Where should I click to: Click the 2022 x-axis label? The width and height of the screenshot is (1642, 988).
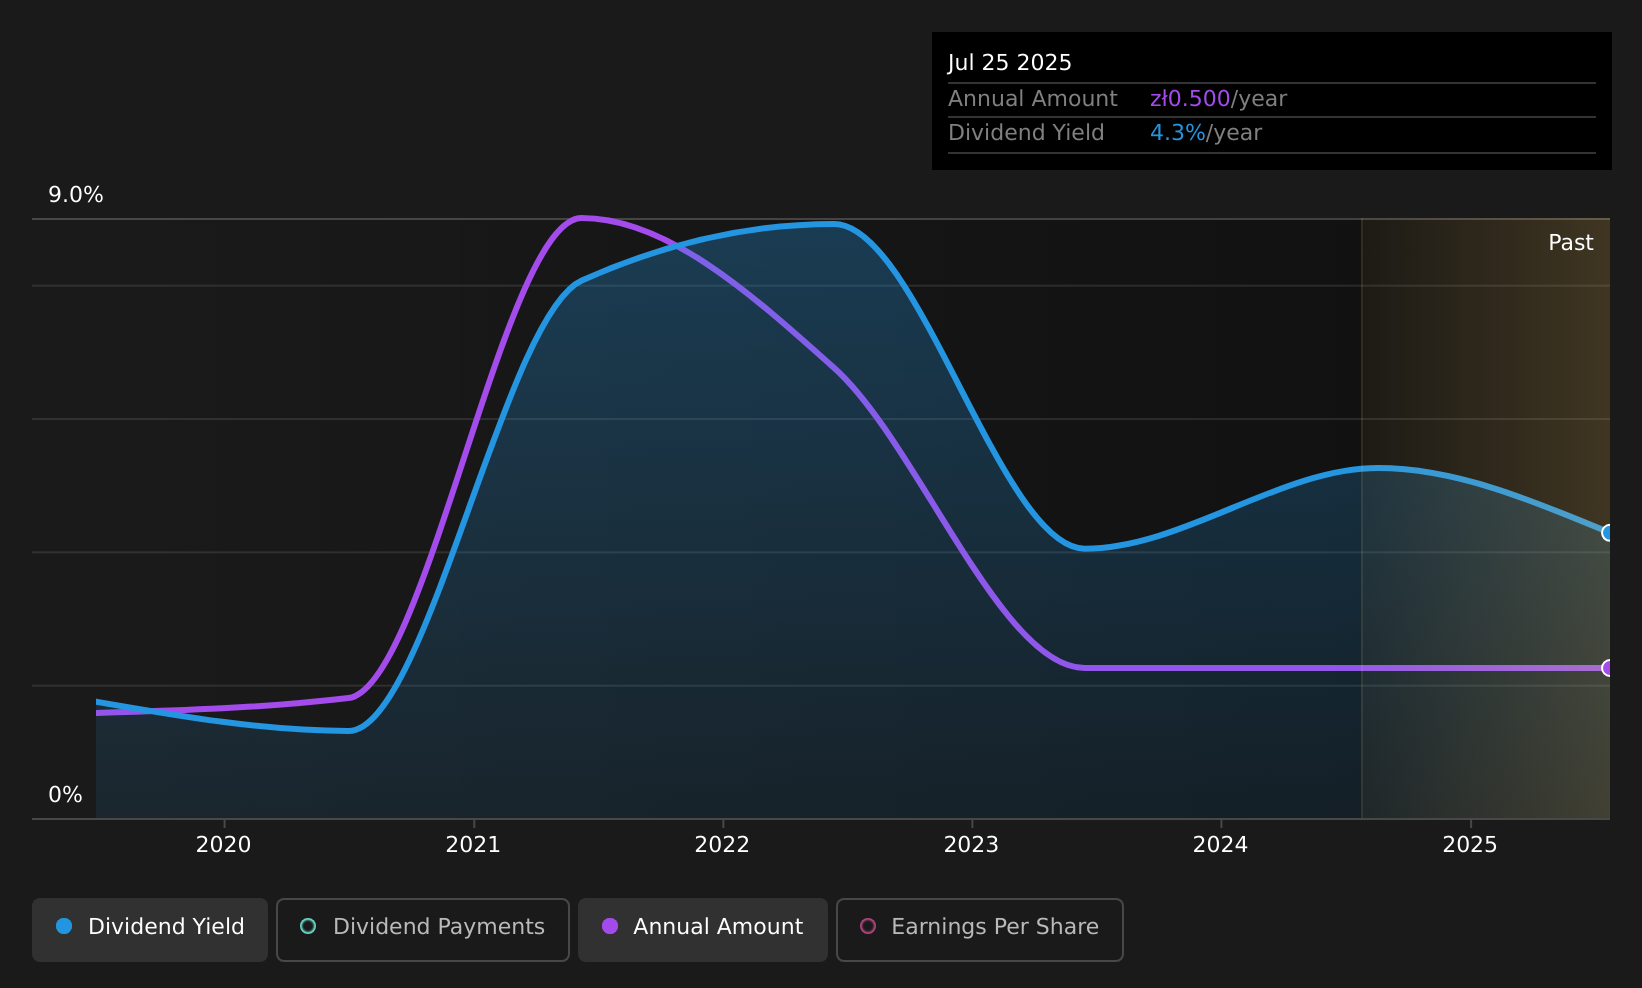click(x=722, y=845)
